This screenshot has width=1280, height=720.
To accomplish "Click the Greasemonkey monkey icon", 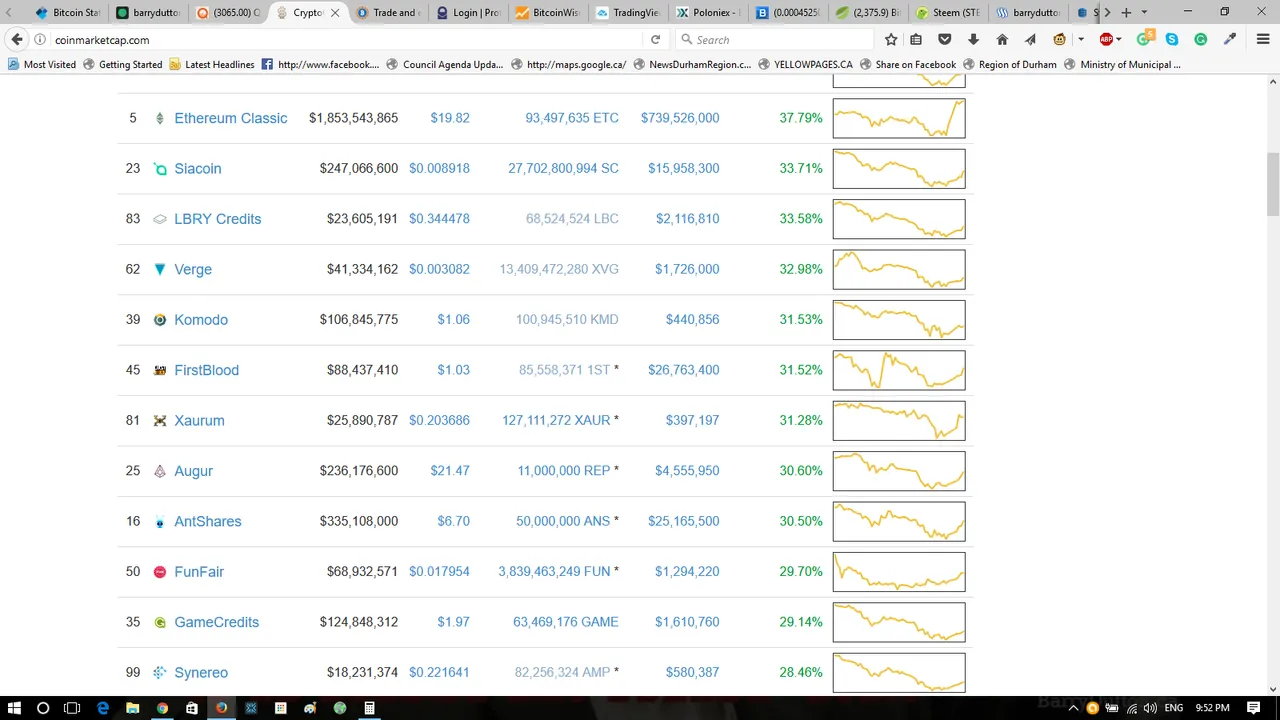I will [1059, 40].
